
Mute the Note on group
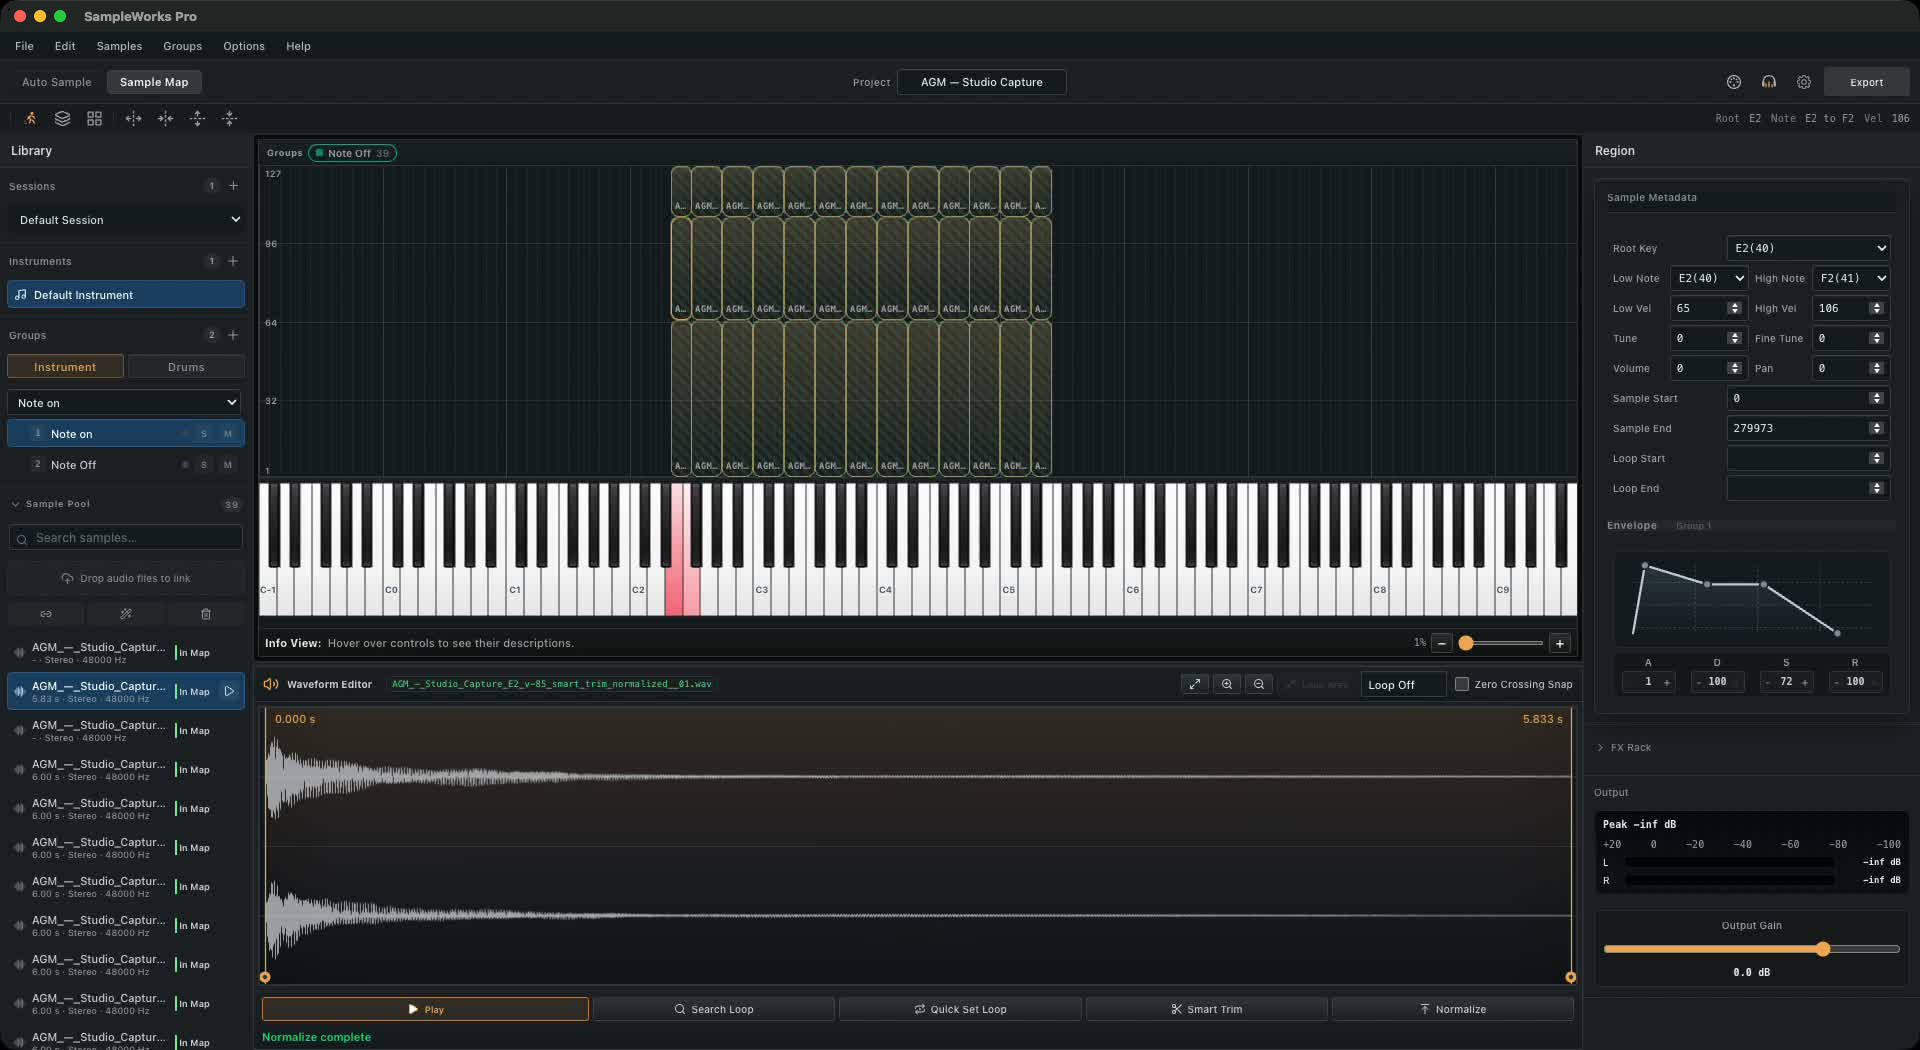coord(228,434)
